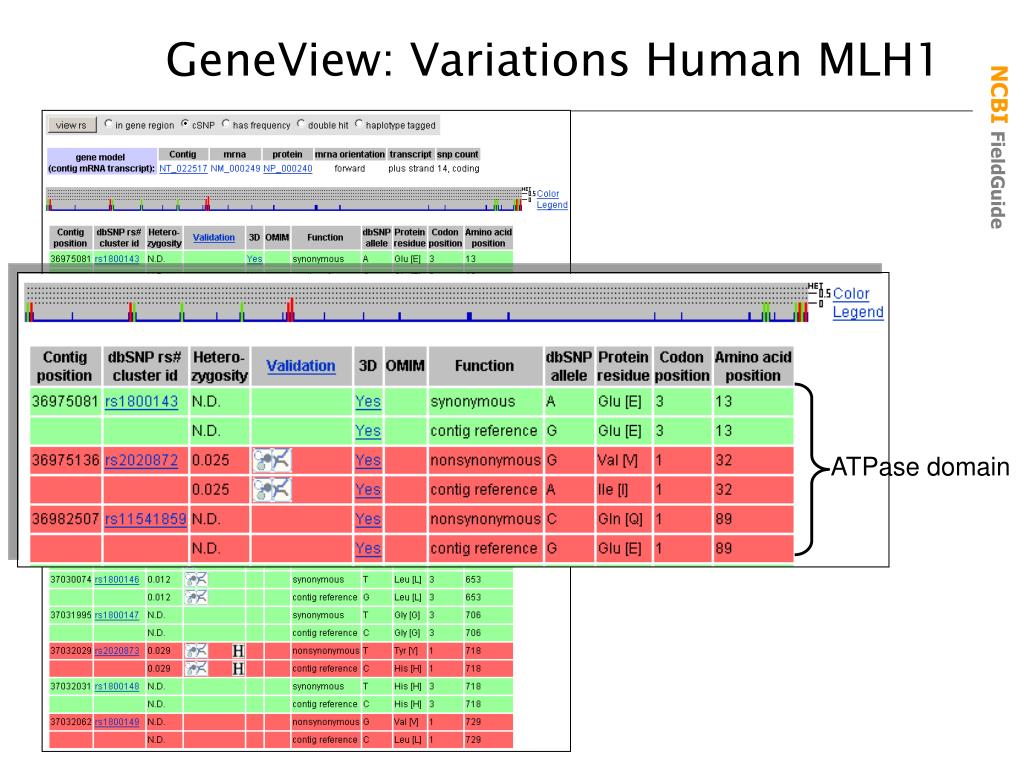
Task: Click contig position cell 37032029
Action: pyautogui.click(x=71, y=650)
